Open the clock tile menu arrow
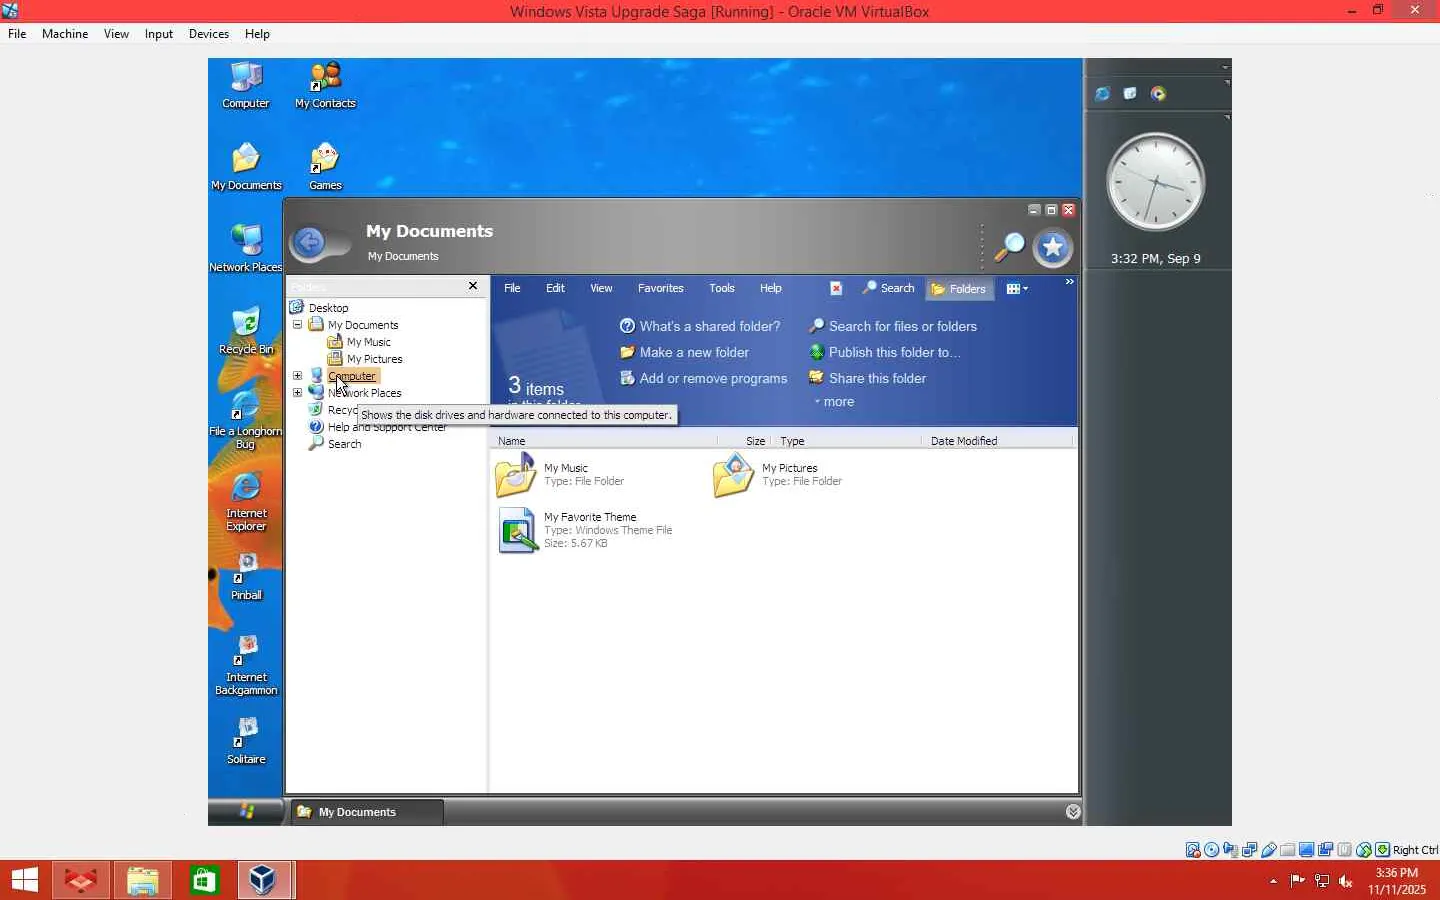 pyautogui.click(x=1226, y=118)
